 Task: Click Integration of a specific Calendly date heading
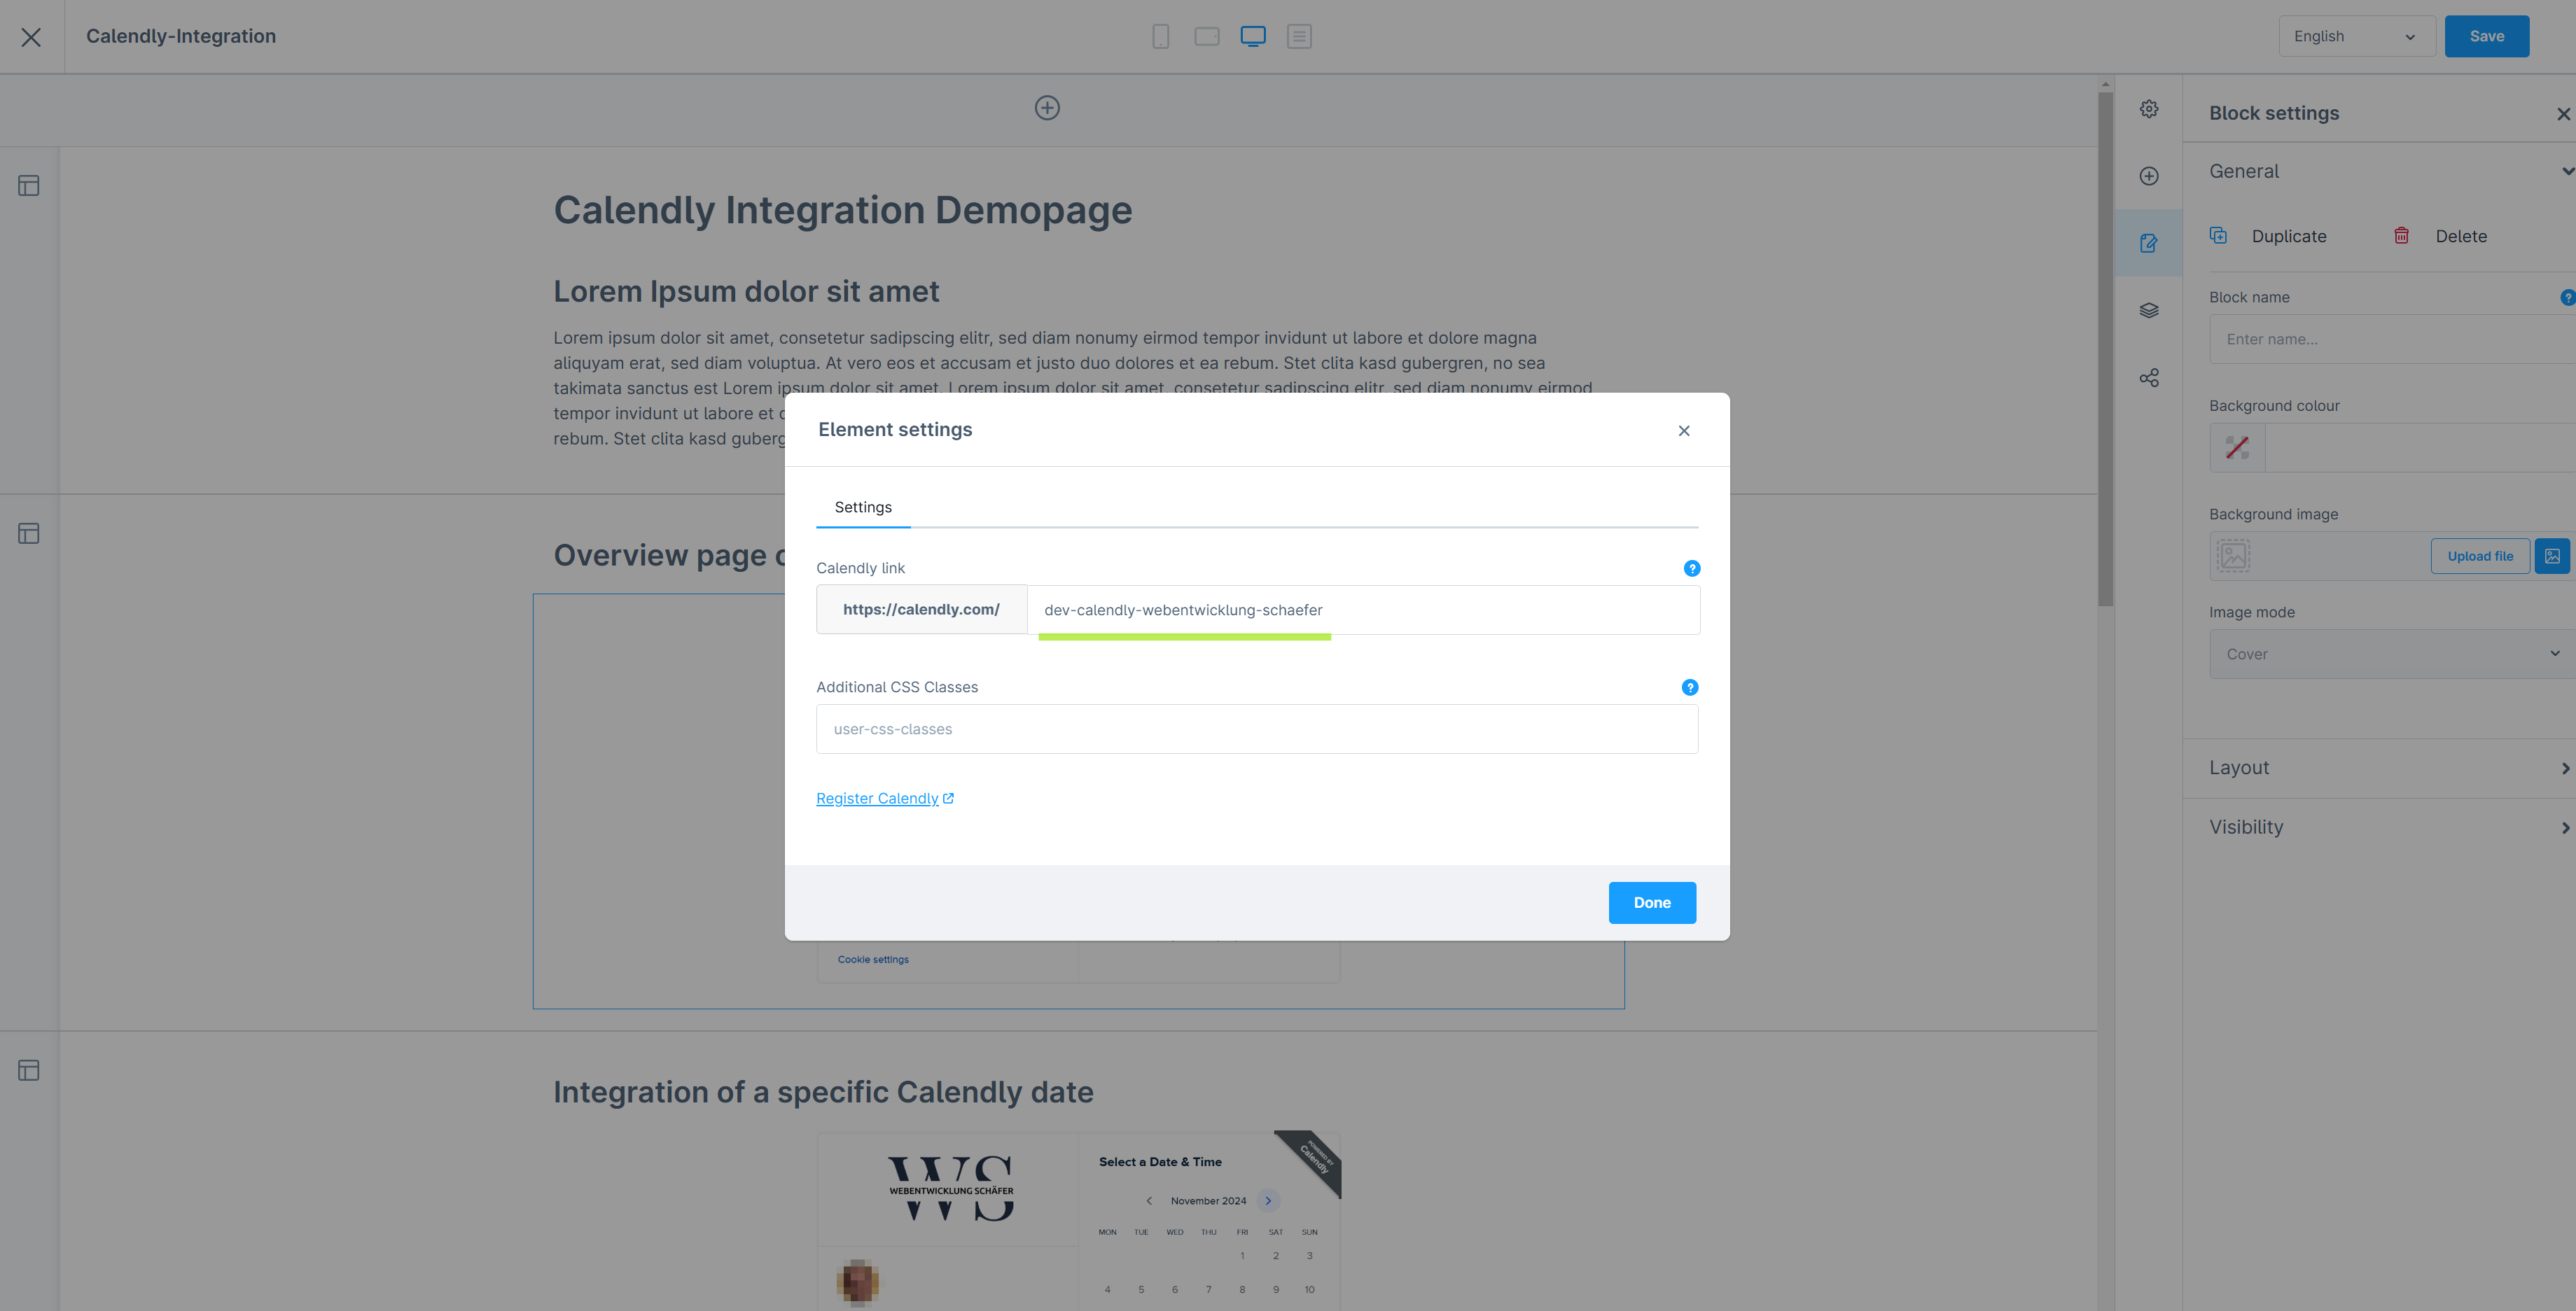(x=823, y=1092)
